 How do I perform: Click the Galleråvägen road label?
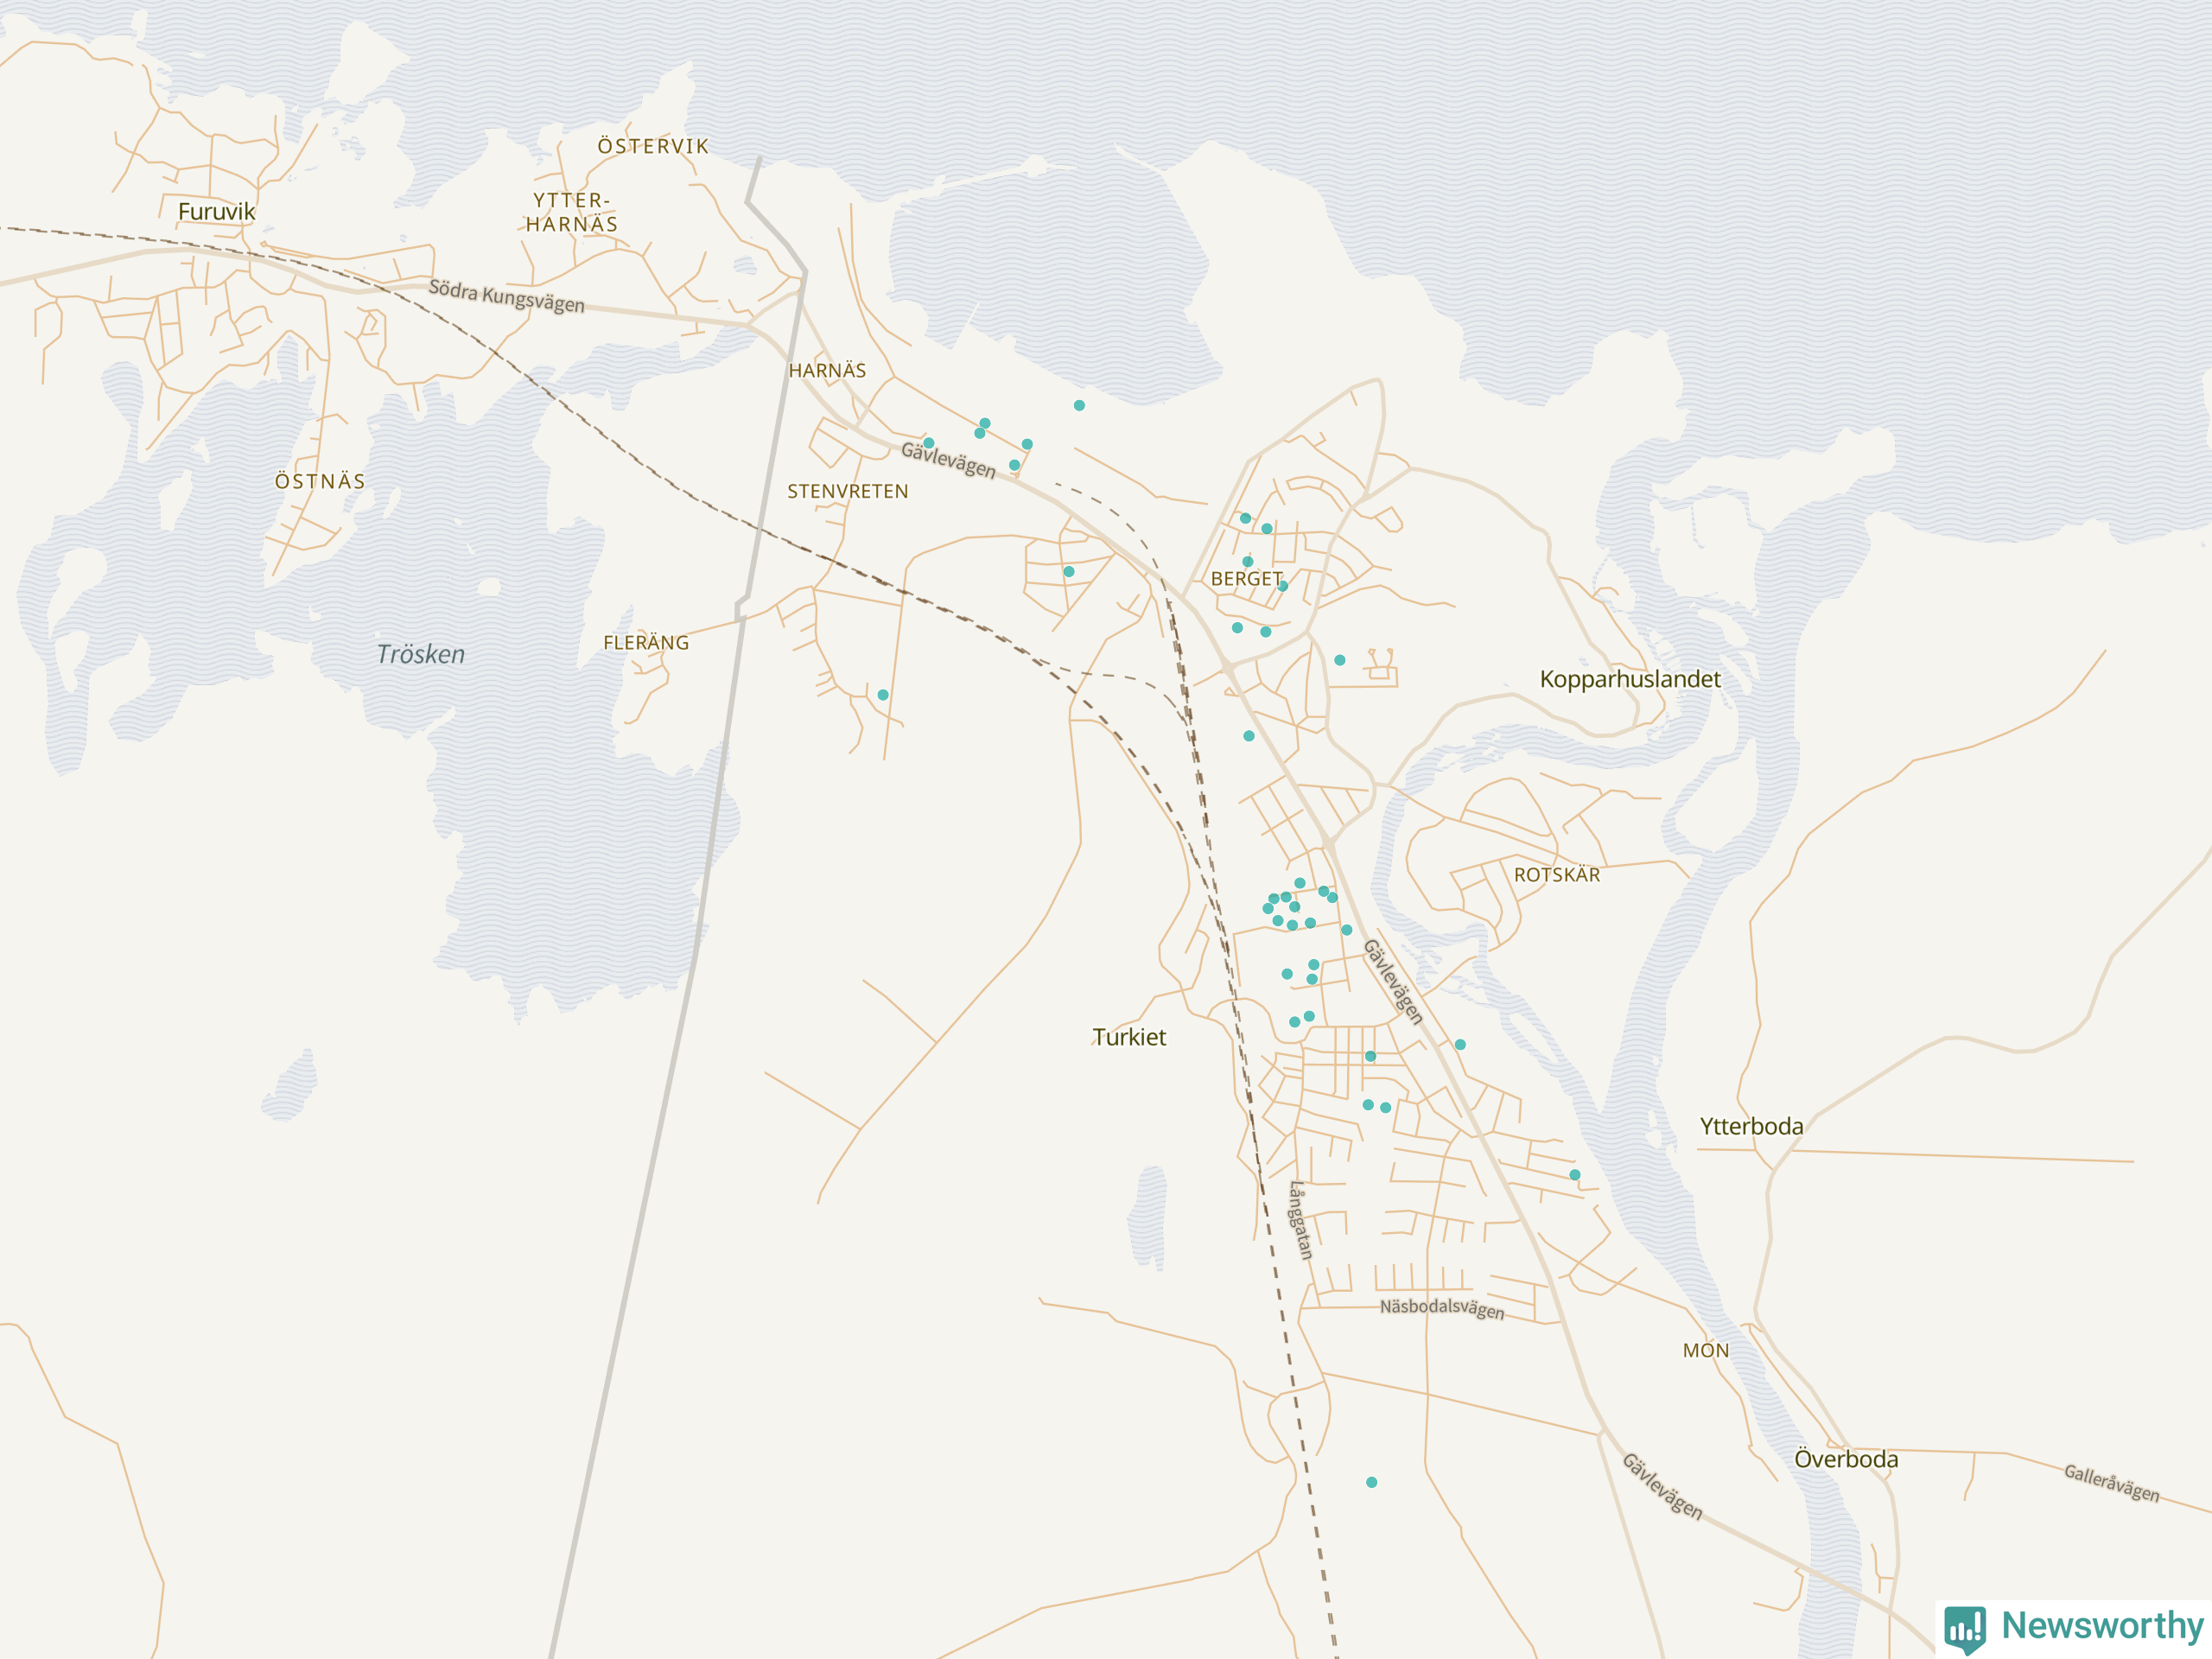[2111, 1482]
